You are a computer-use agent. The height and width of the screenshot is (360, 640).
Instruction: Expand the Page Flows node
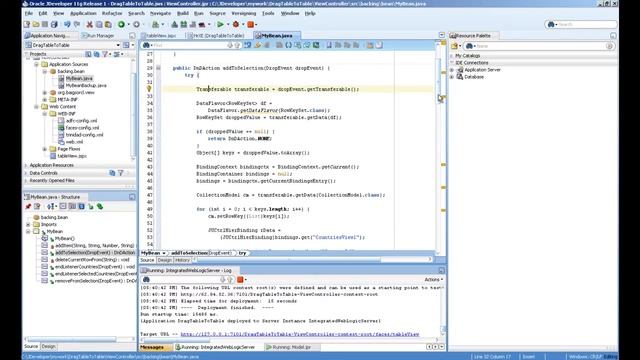click(45, 149)
